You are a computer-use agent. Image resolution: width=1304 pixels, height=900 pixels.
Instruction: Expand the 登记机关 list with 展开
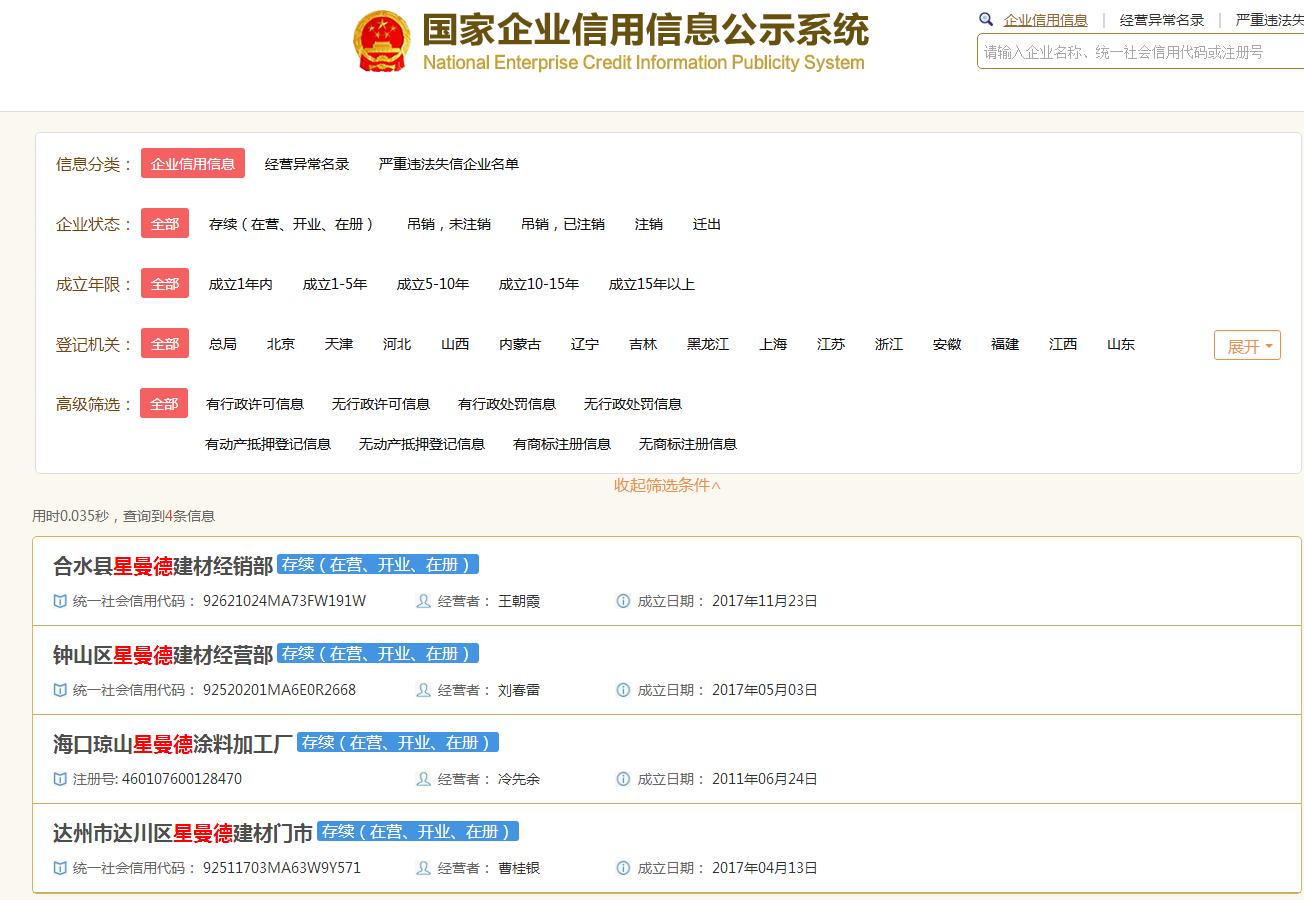pos(1247,346)
